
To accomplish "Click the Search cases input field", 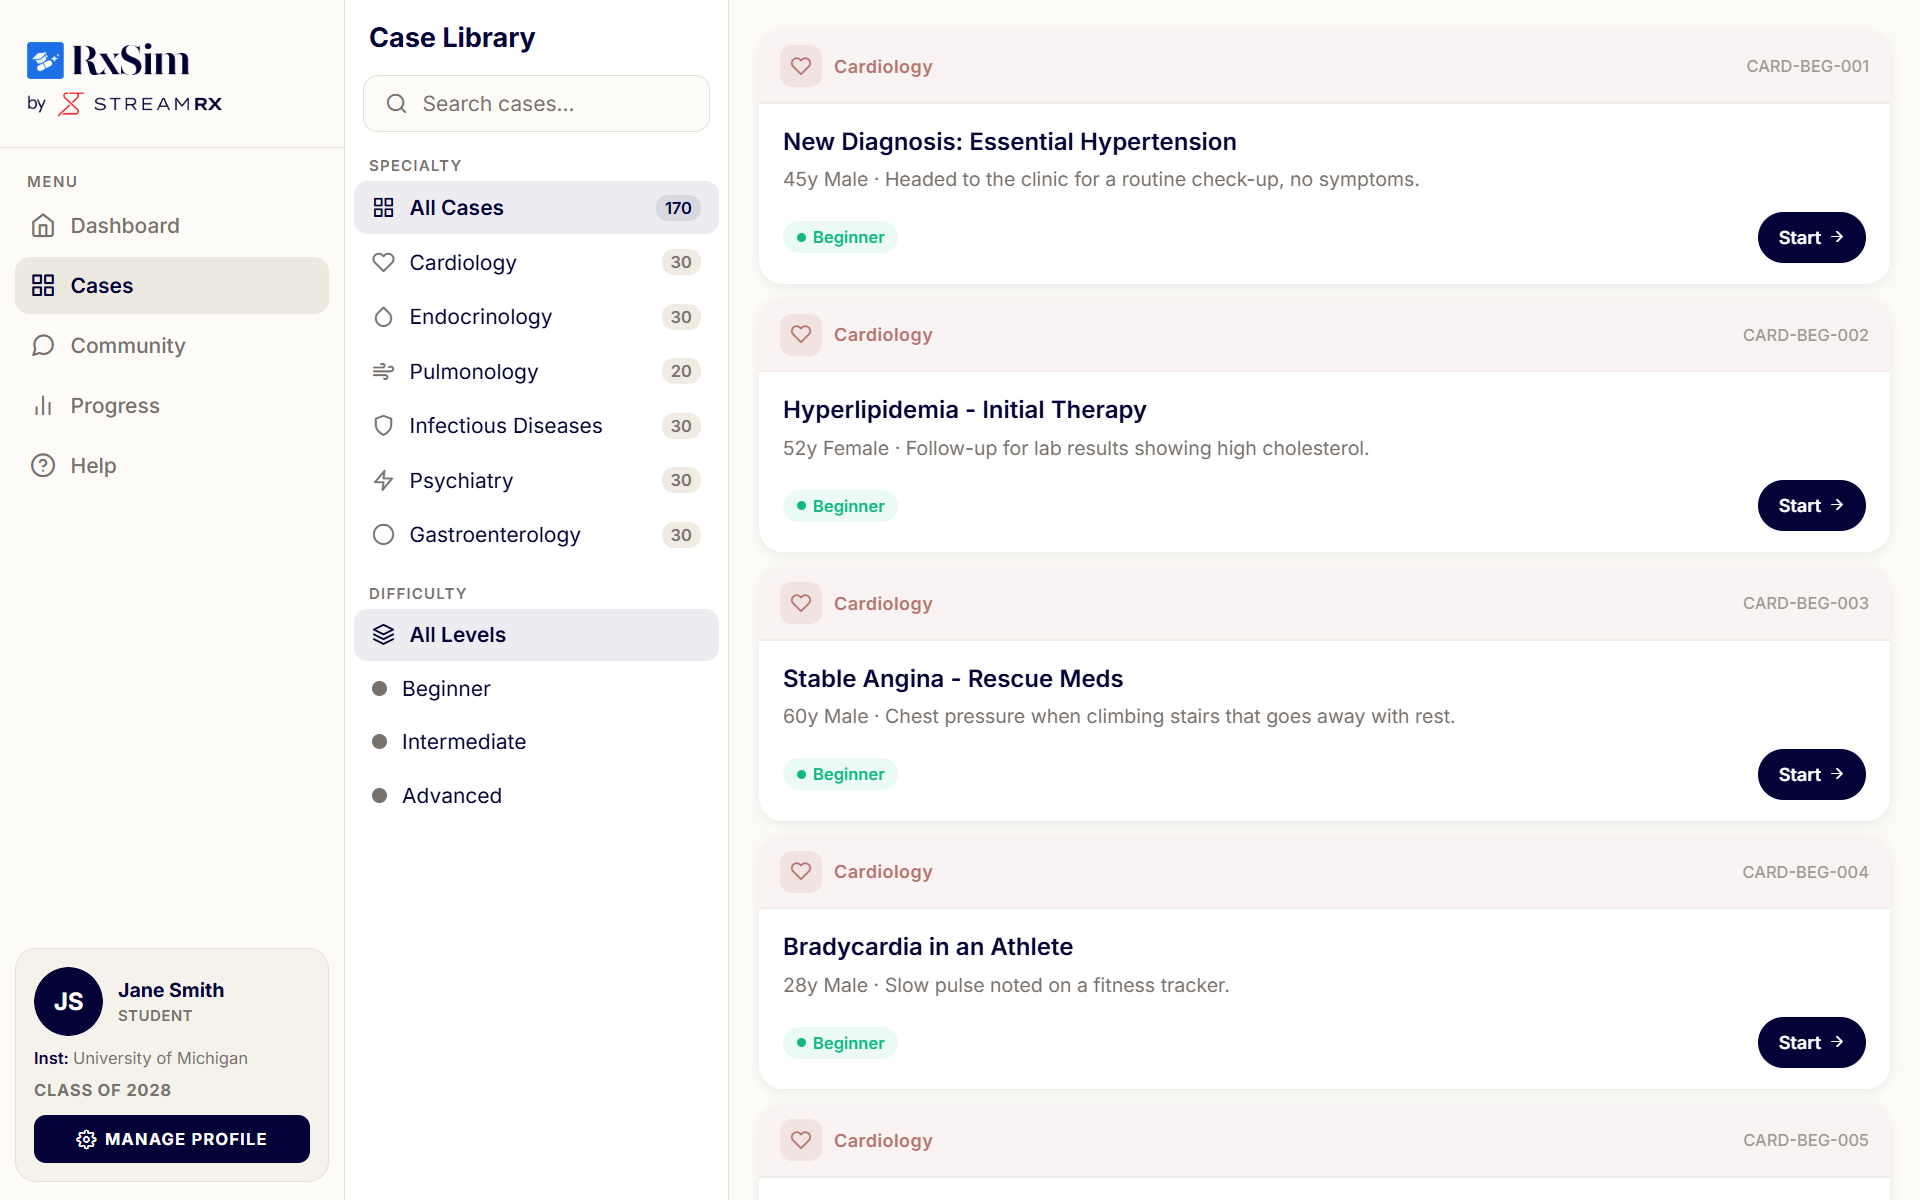I will coord(536,104).
